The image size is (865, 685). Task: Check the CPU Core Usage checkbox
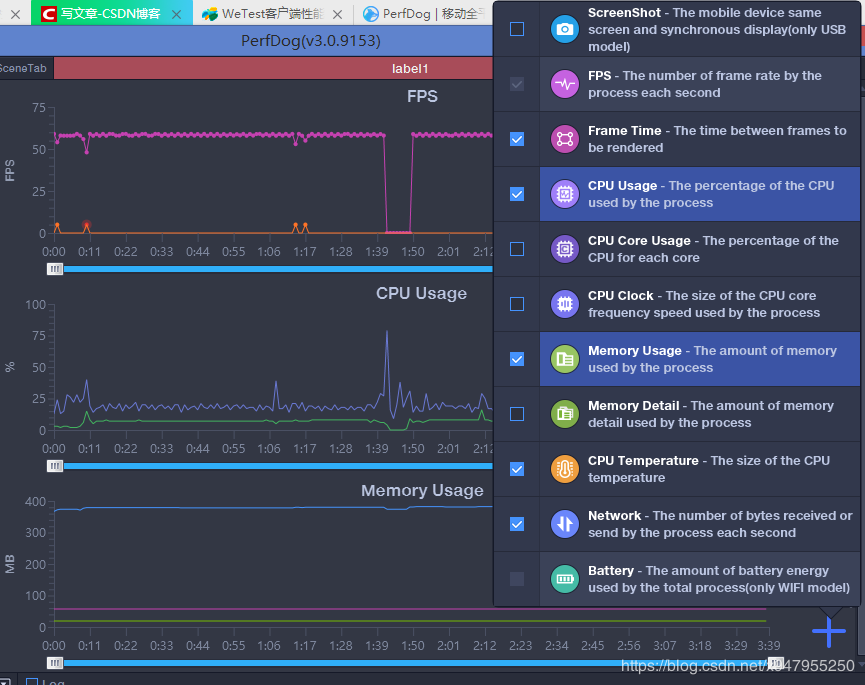click(x=517, y=249)
